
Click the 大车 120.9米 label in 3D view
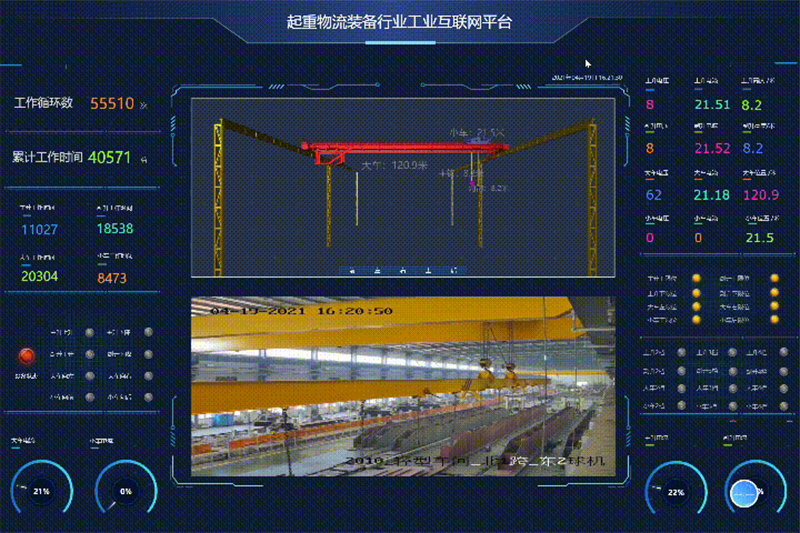(393, 165)
